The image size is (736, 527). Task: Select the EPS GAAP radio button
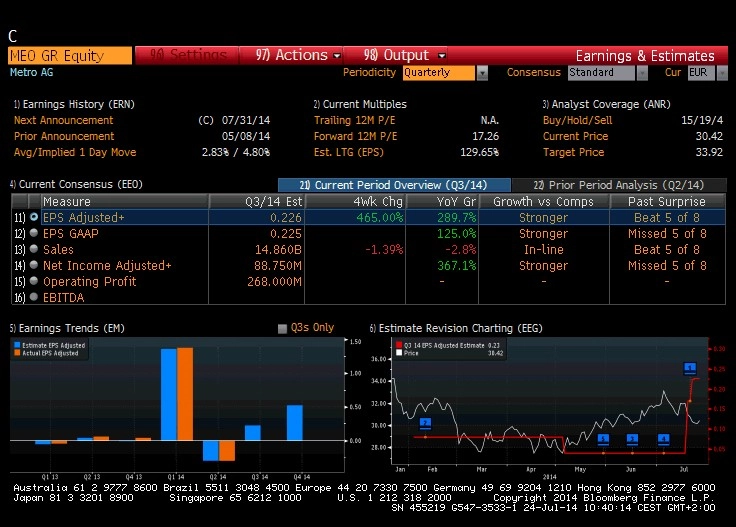pyautogui.click(x=34, y=233)
